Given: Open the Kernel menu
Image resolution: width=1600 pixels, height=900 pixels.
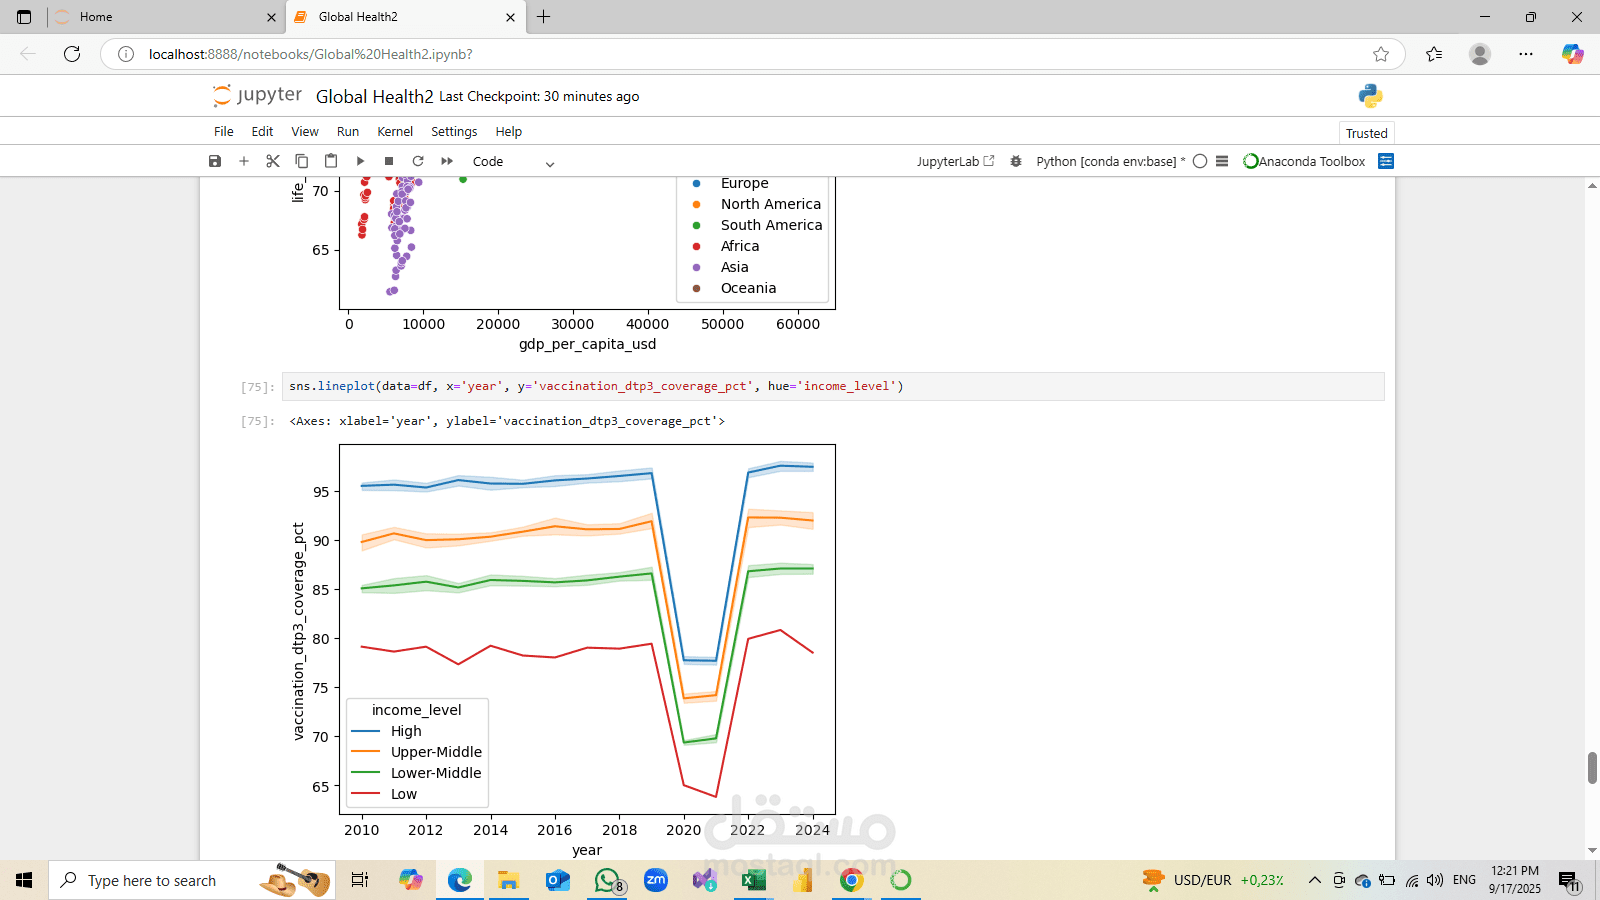Looking at the screenshot, I should click(x=395, y=131).
